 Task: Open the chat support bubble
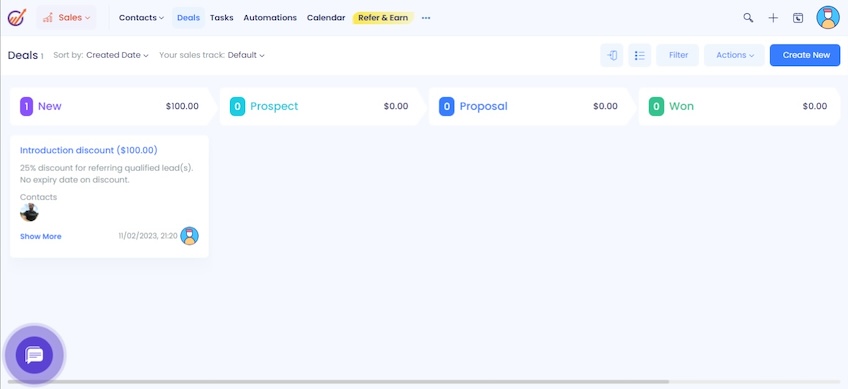point(34,355)
